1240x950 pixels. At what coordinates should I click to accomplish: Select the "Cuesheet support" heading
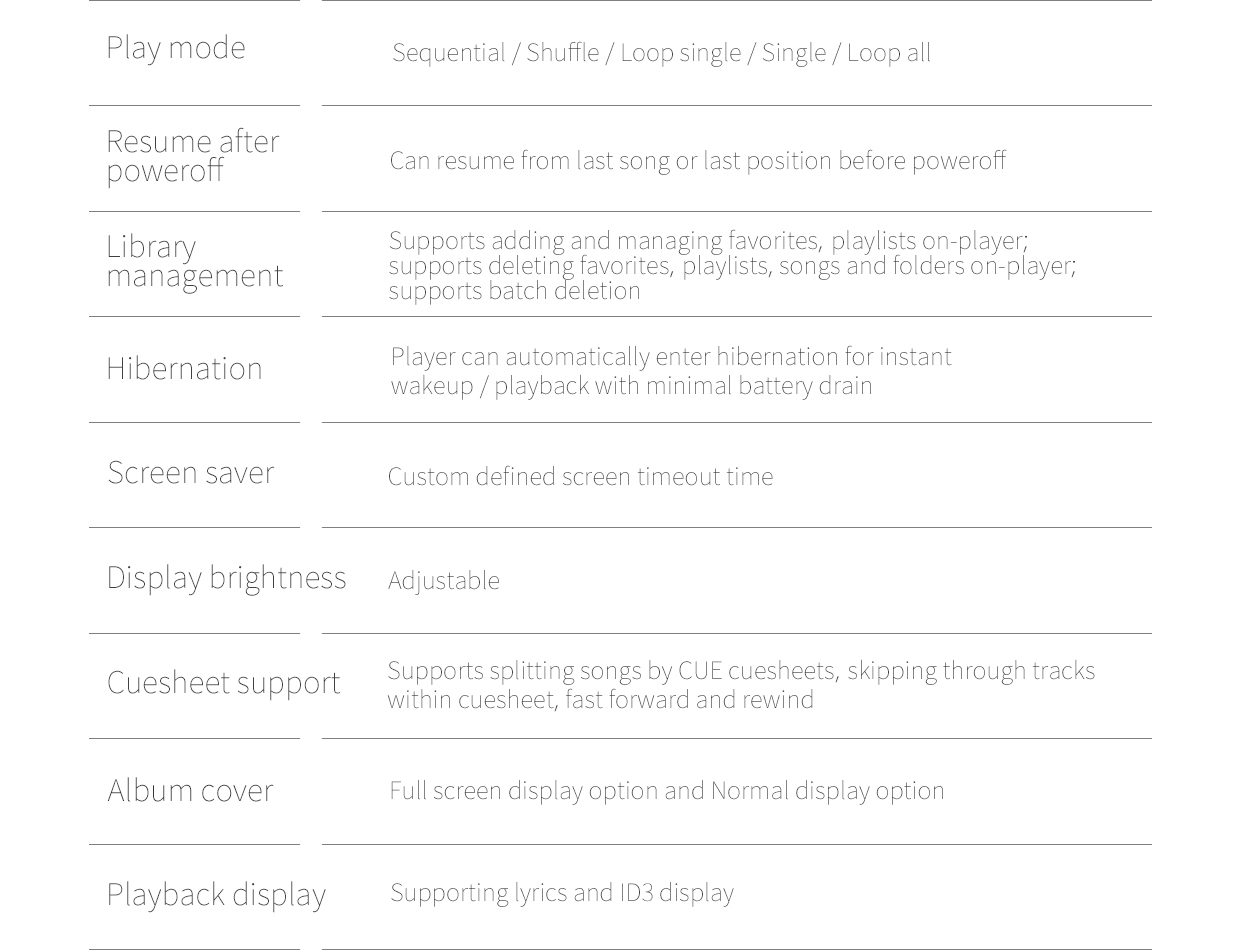tap(223, 682)
